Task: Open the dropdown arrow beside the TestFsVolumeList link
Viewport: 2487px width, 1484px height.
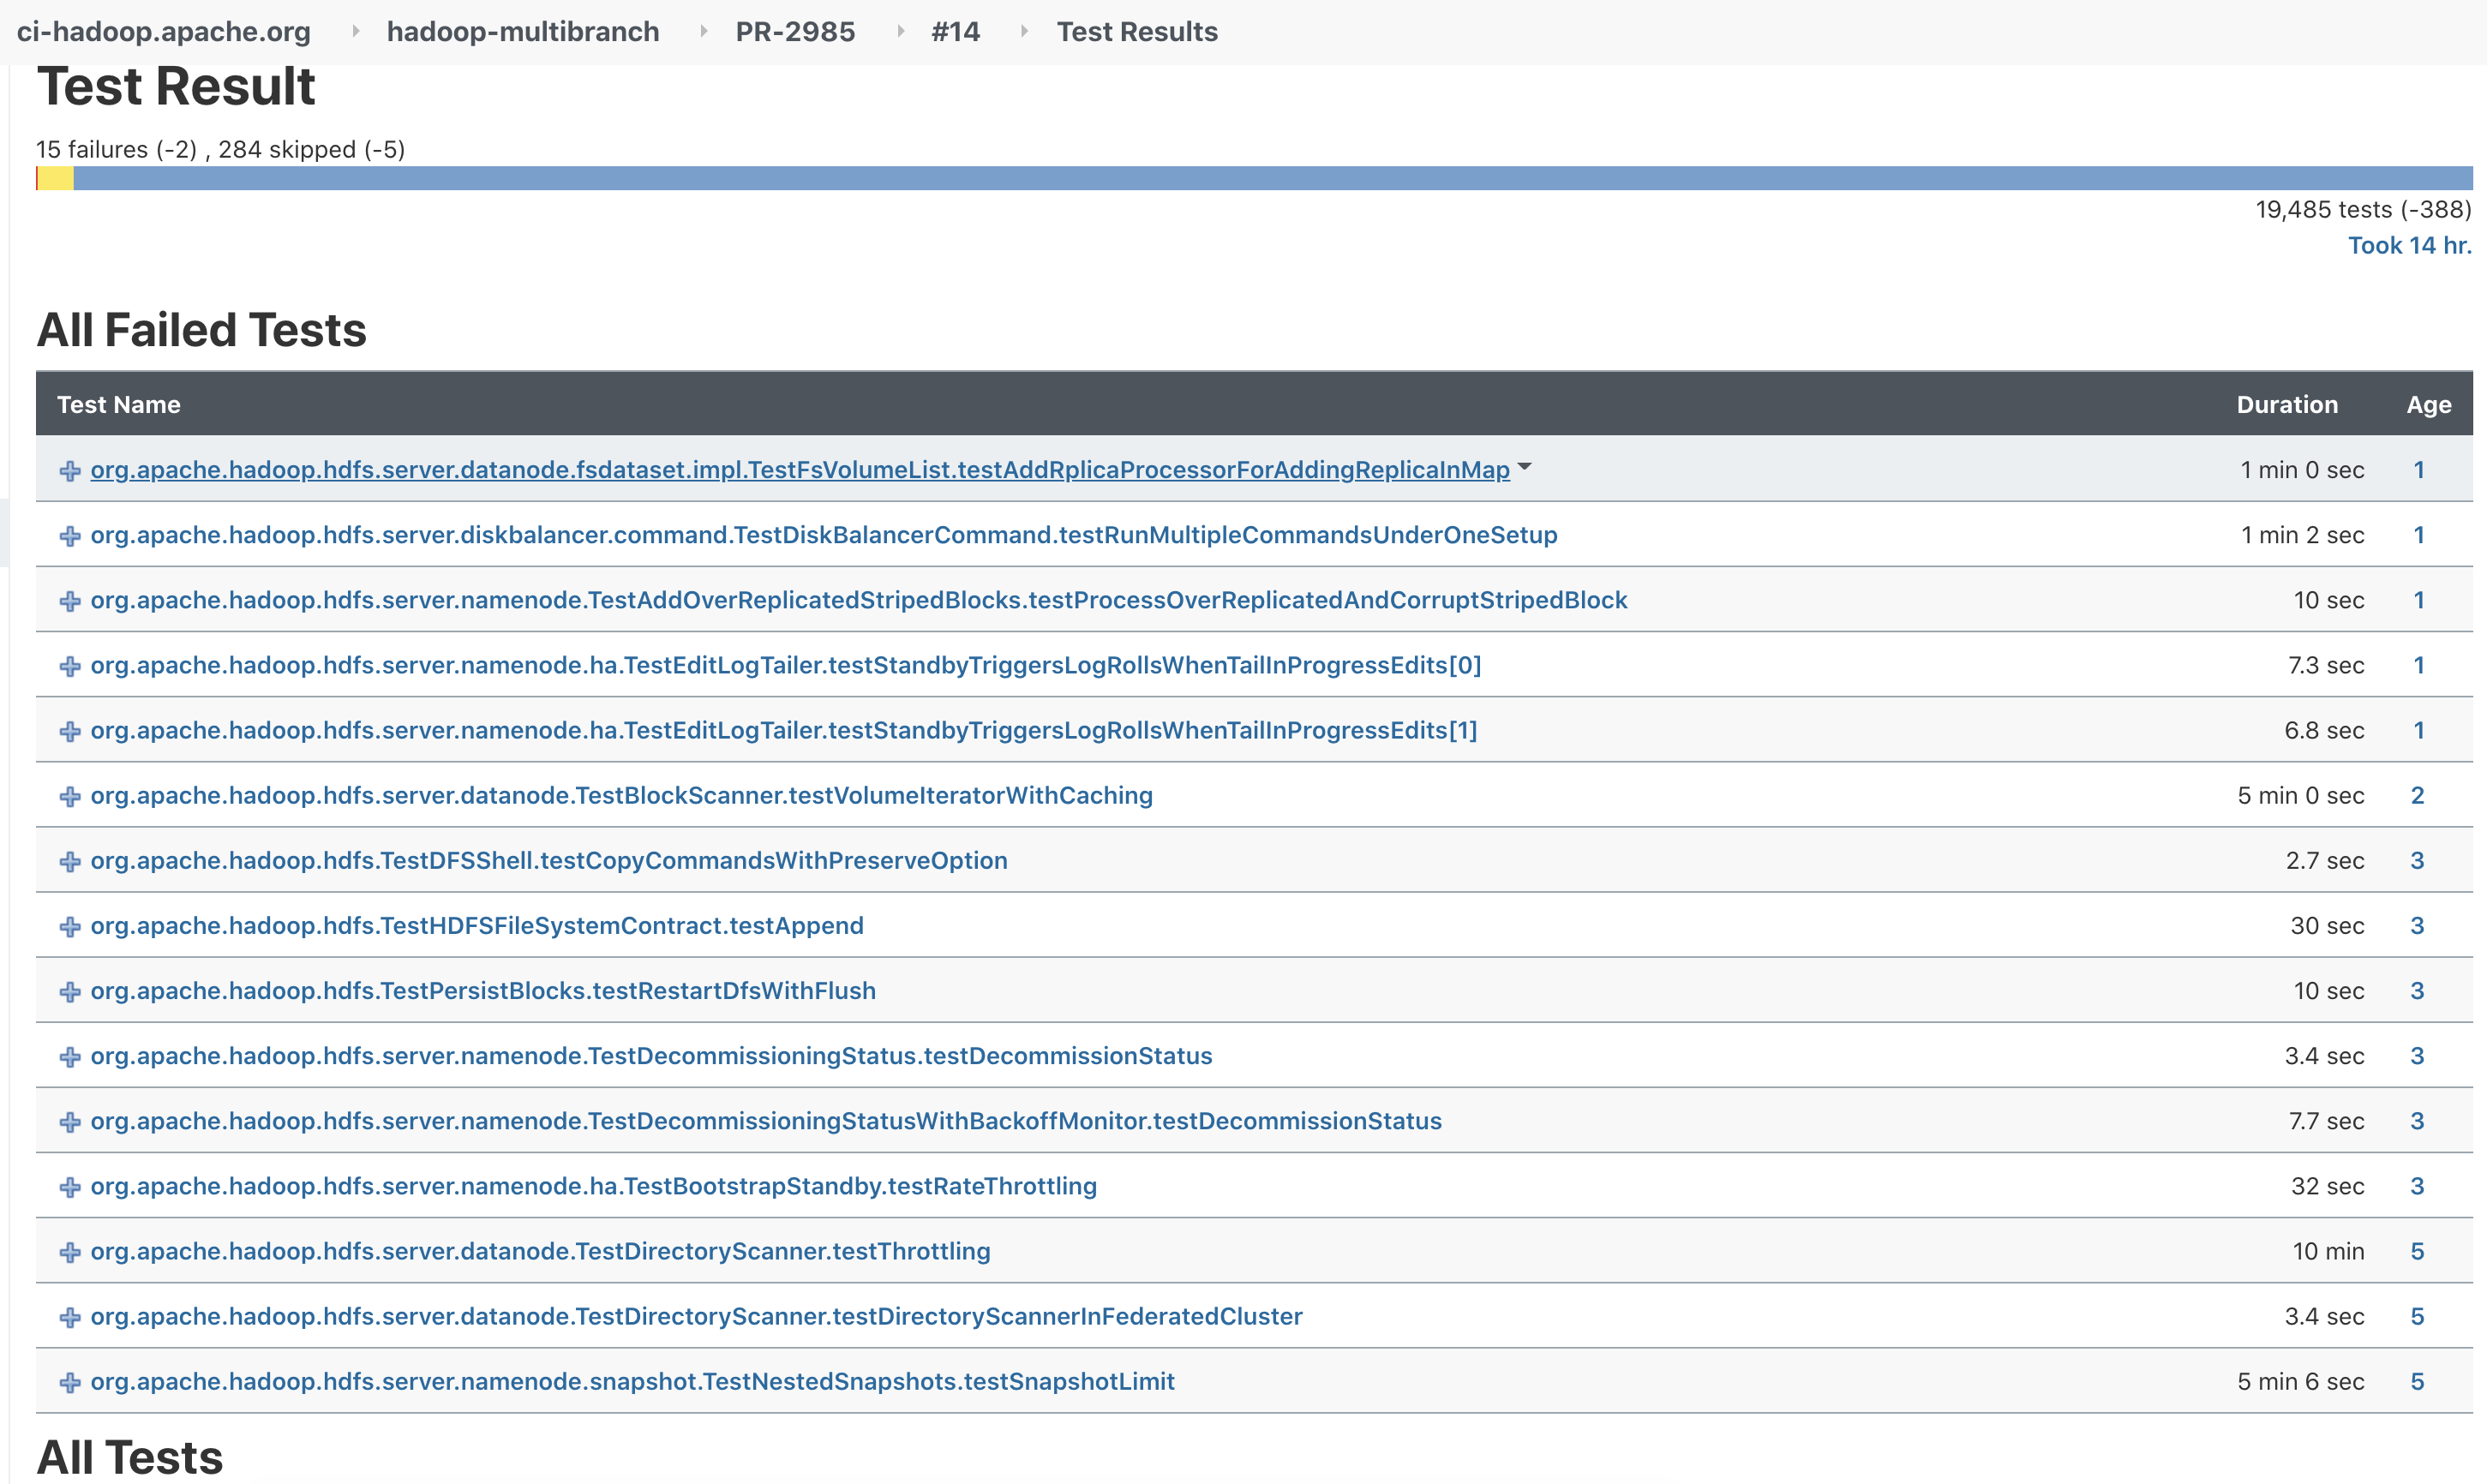Action: (x=1524, y=467)
